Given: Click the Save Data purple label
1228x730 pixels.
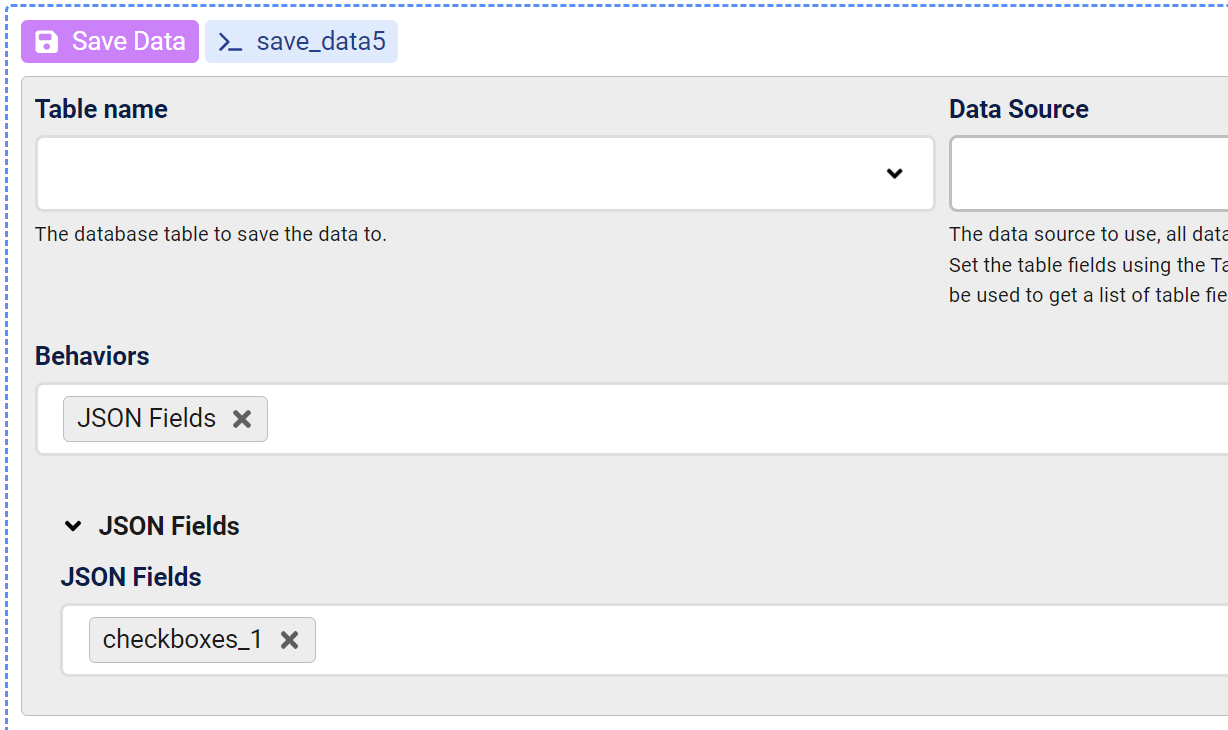Looking at the screenshot, I should [x=128, y=42].
